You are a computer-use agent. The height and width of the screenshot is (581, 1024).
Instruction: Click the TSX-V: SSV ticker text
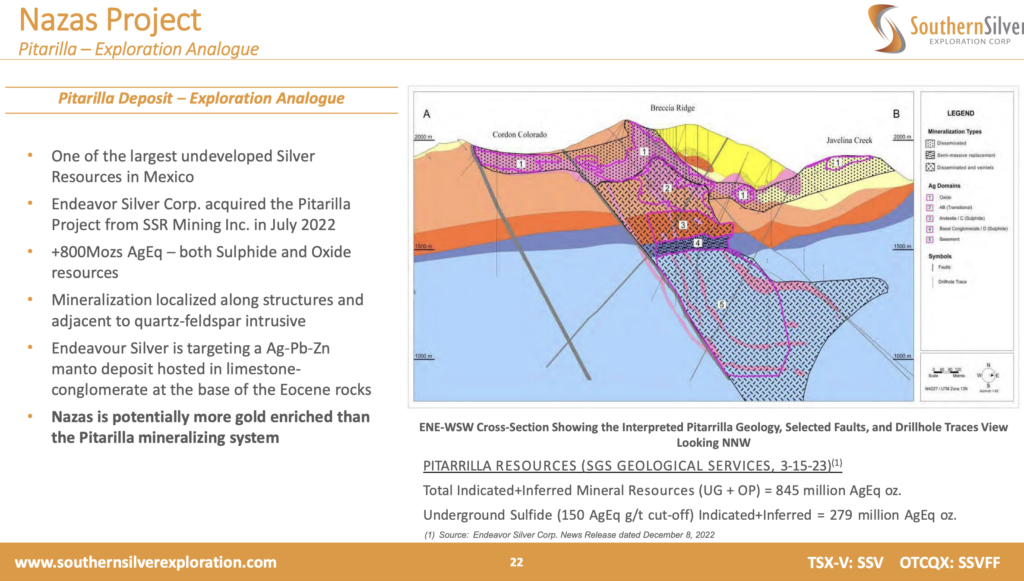[845, 562]
